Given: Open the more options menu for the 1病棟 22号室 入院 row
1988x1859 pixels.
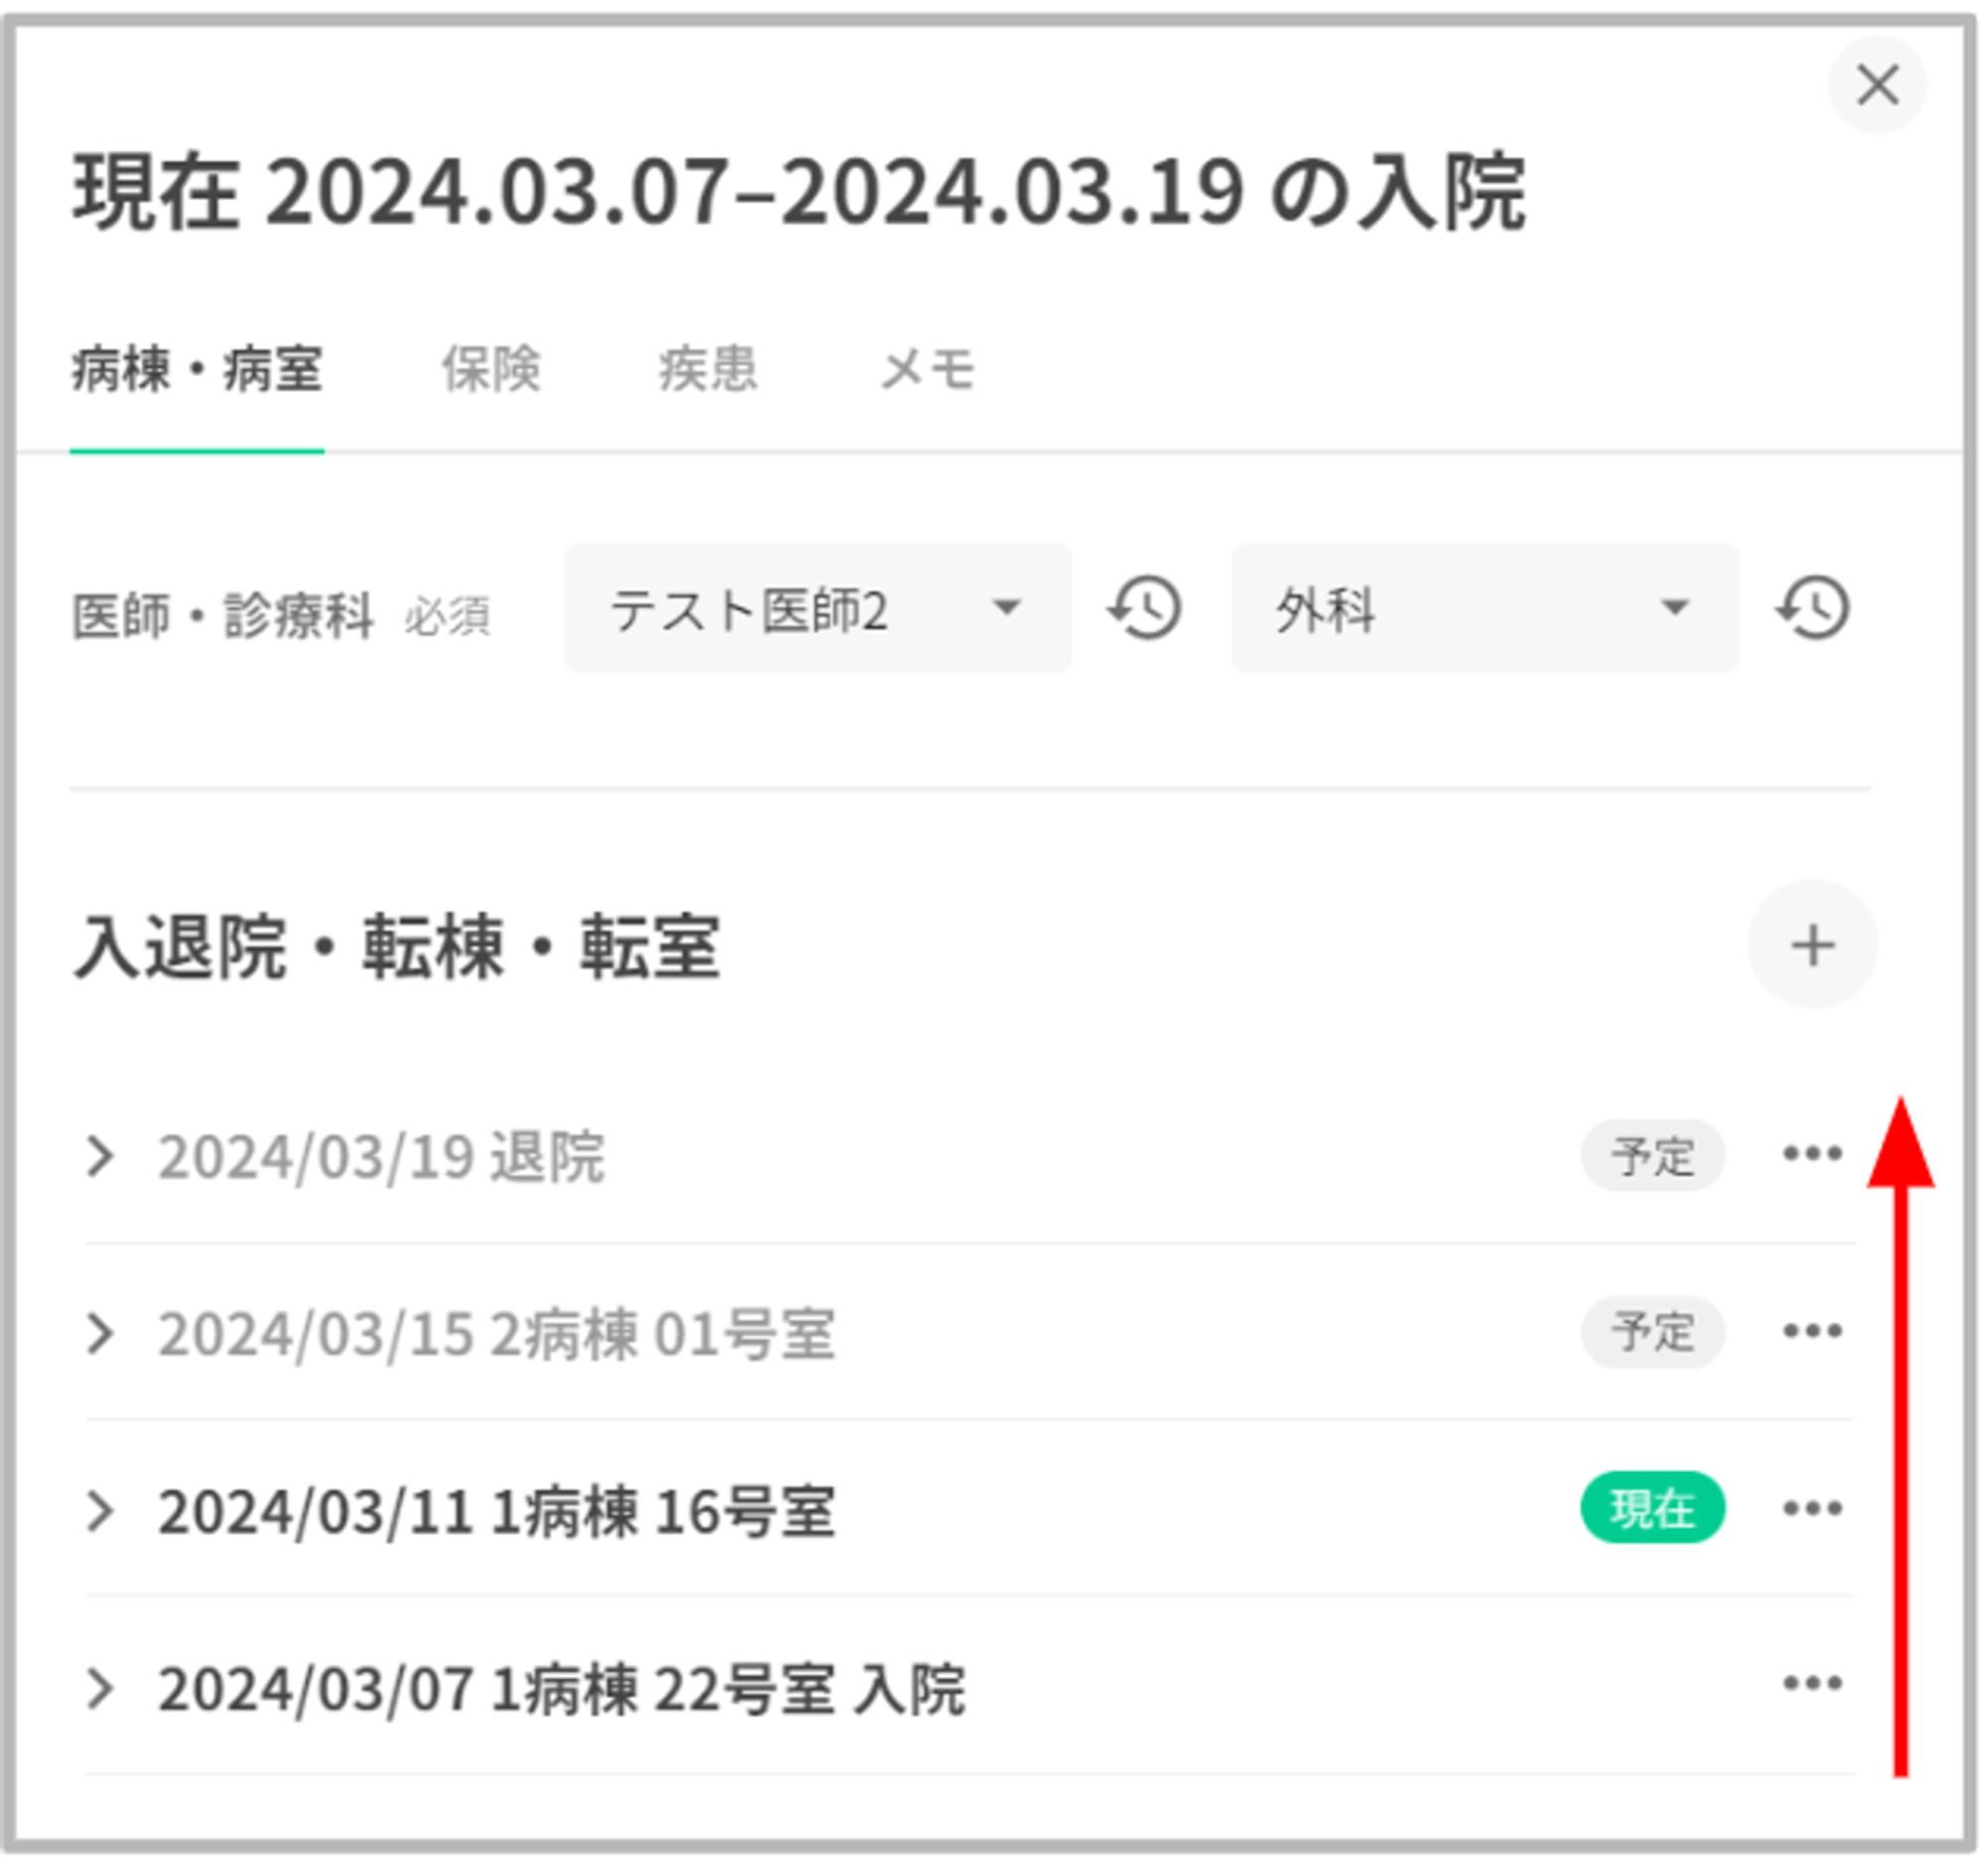Looking at the screenshot, I should coord(1812,1684).
